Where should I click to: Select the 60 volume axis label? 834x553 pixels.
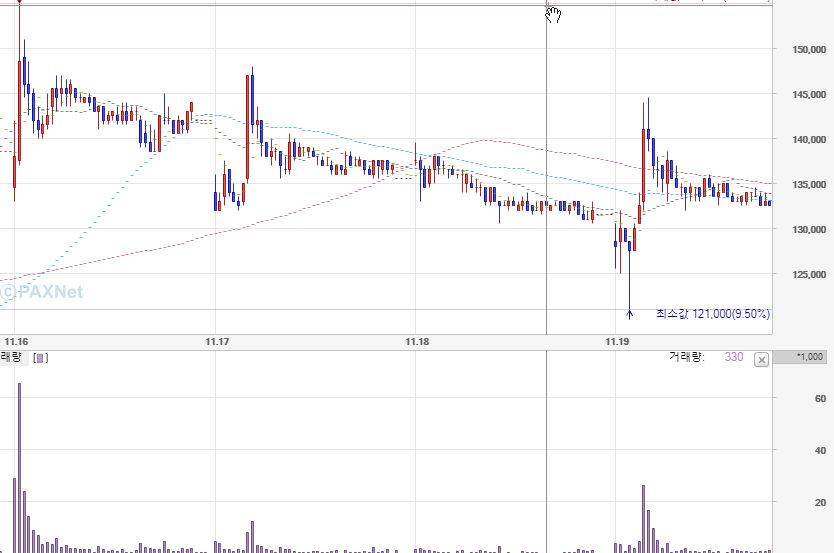click(820, 399)
